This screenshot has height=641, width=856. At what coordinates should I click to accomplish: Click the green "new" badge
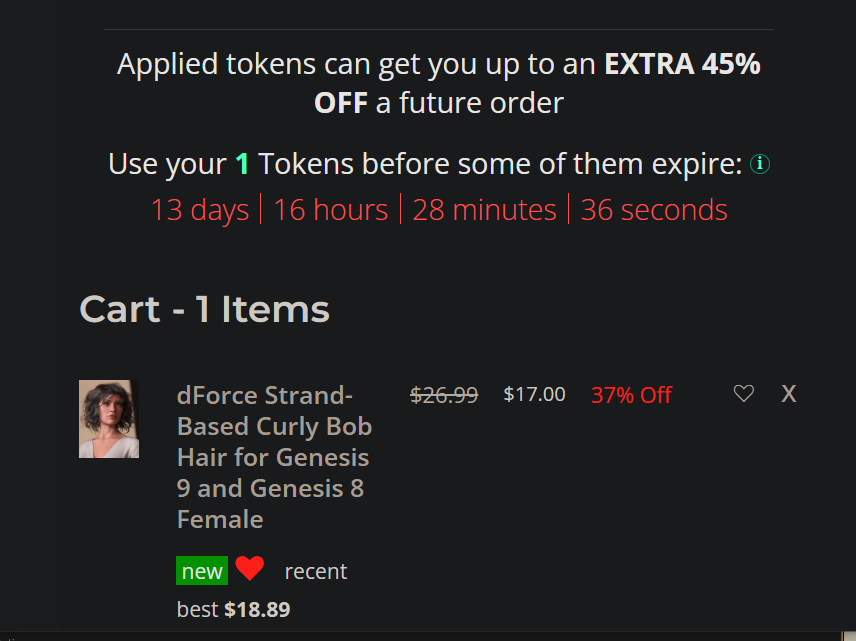[x=202, y=571]
